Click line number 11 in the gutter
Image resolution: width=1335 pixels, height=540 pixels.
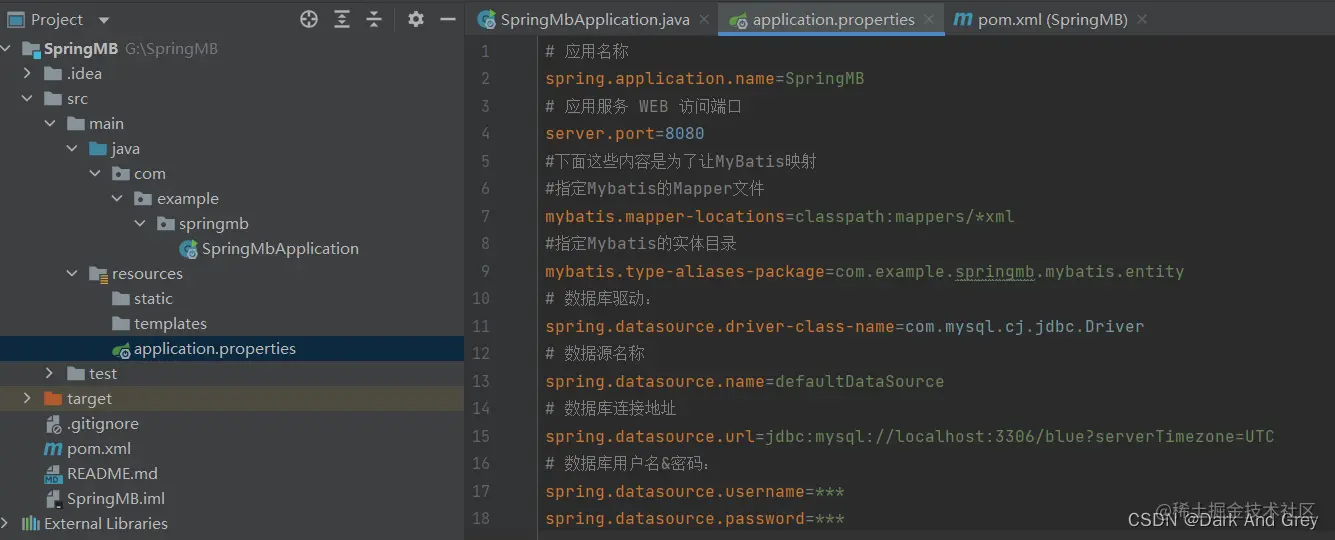click(481, 326)
